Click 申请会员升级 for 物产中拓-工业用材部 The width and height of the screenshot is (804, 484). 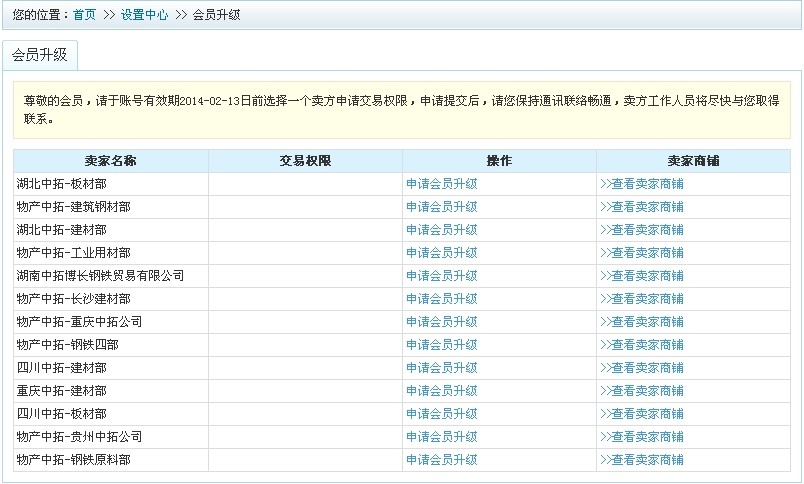[x=441, y=252]
